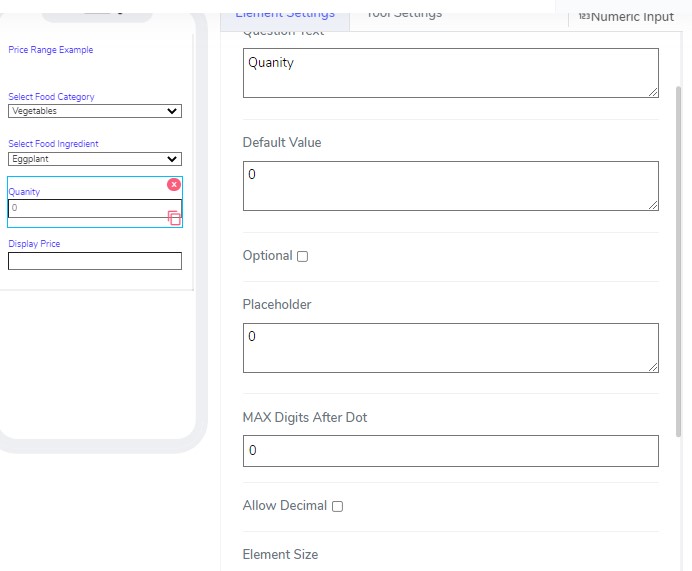Click the Question Text box resize handle
This screenshot has width=692, height=571.
point(653,92)
